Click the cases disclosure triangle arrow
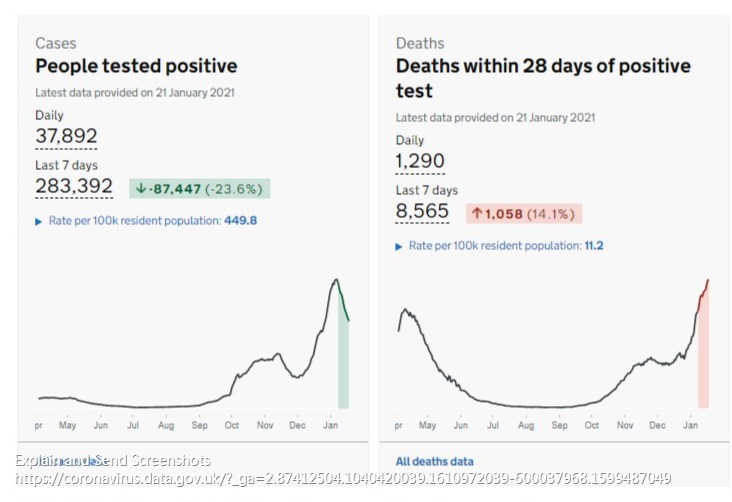This screenshot has width=732, height=502. pos(39,221)
